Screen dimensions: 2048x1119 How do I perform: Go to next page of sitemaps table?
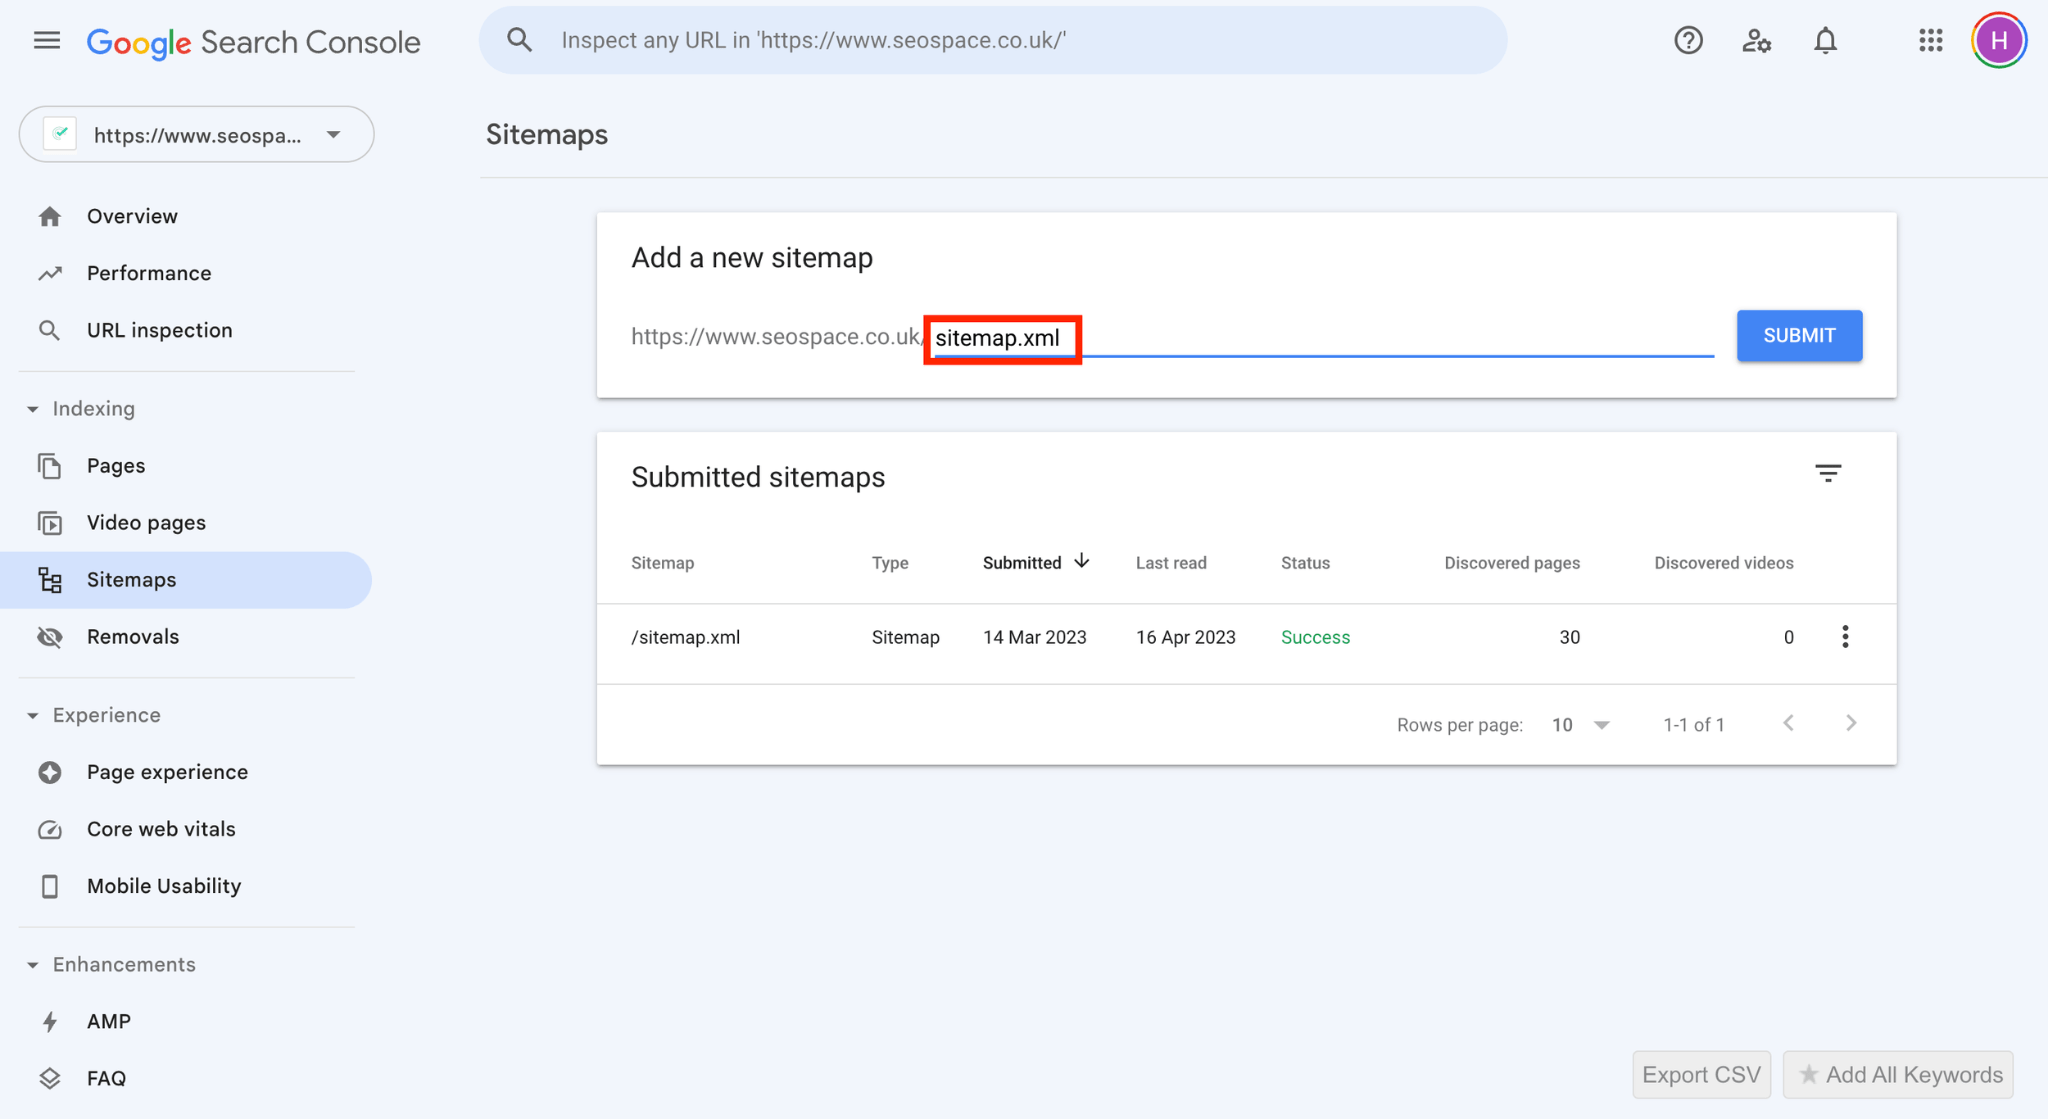click(1851, 723)
